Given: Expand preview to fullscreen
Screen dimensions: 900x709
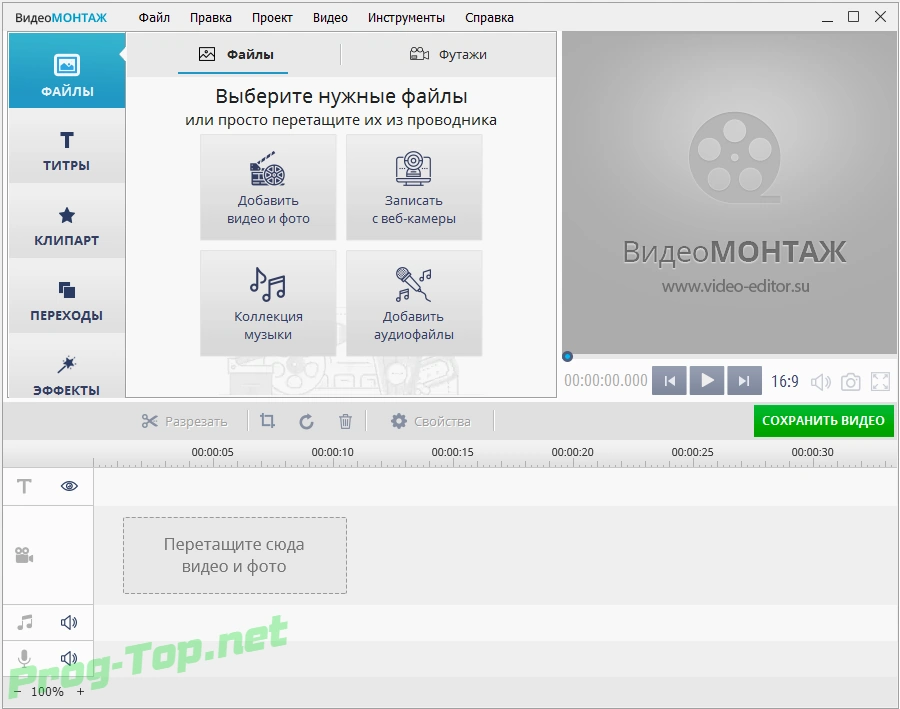Looking at the screenshot, I should [x=880, y=382].
